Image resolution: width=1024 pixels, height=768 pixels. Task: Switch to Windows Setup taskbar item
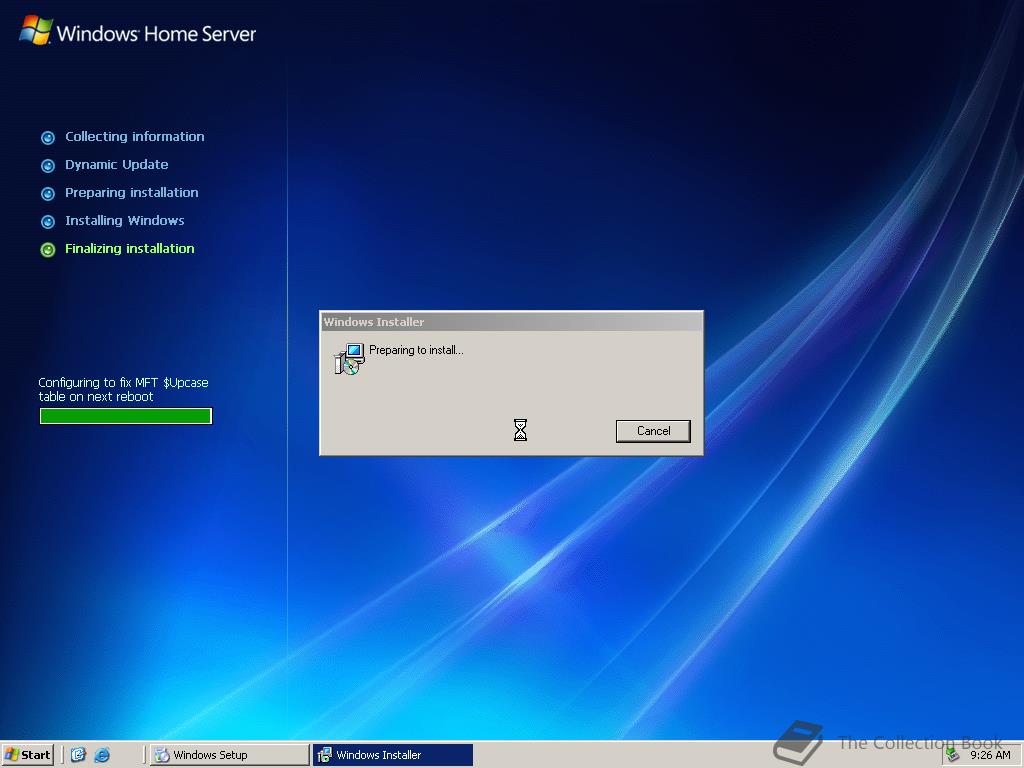click(x=229, y=755)
